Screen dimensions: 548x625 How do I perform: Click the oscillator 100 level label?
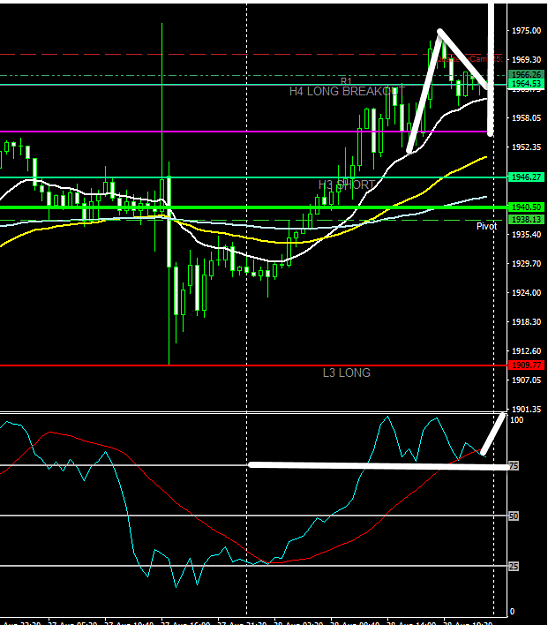pos(517,420)
